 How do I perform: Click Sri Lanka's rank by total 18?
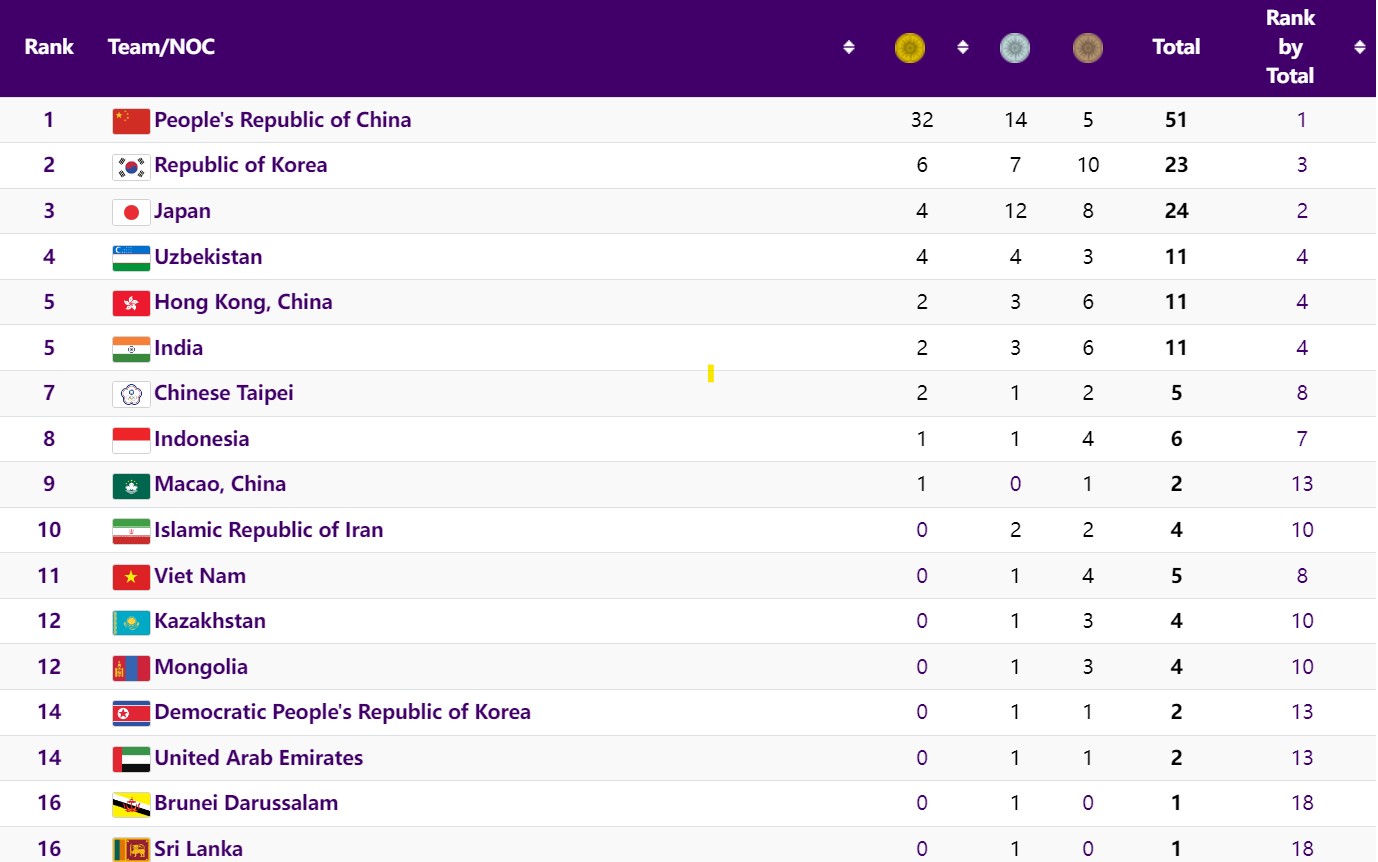coord(1302,849)
